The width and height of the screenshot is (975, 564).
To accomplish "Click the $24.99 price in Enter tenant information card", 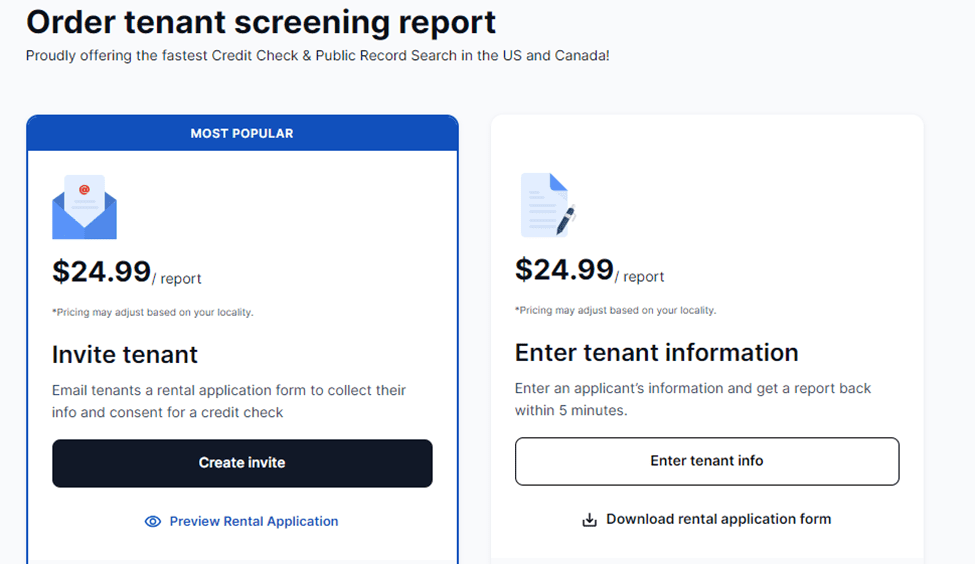I will point(564,270).
